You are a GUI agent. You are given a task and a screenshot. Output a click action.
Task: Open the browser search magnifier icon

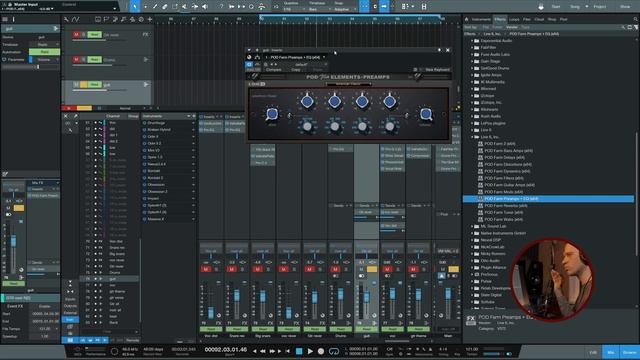[636, 19]
